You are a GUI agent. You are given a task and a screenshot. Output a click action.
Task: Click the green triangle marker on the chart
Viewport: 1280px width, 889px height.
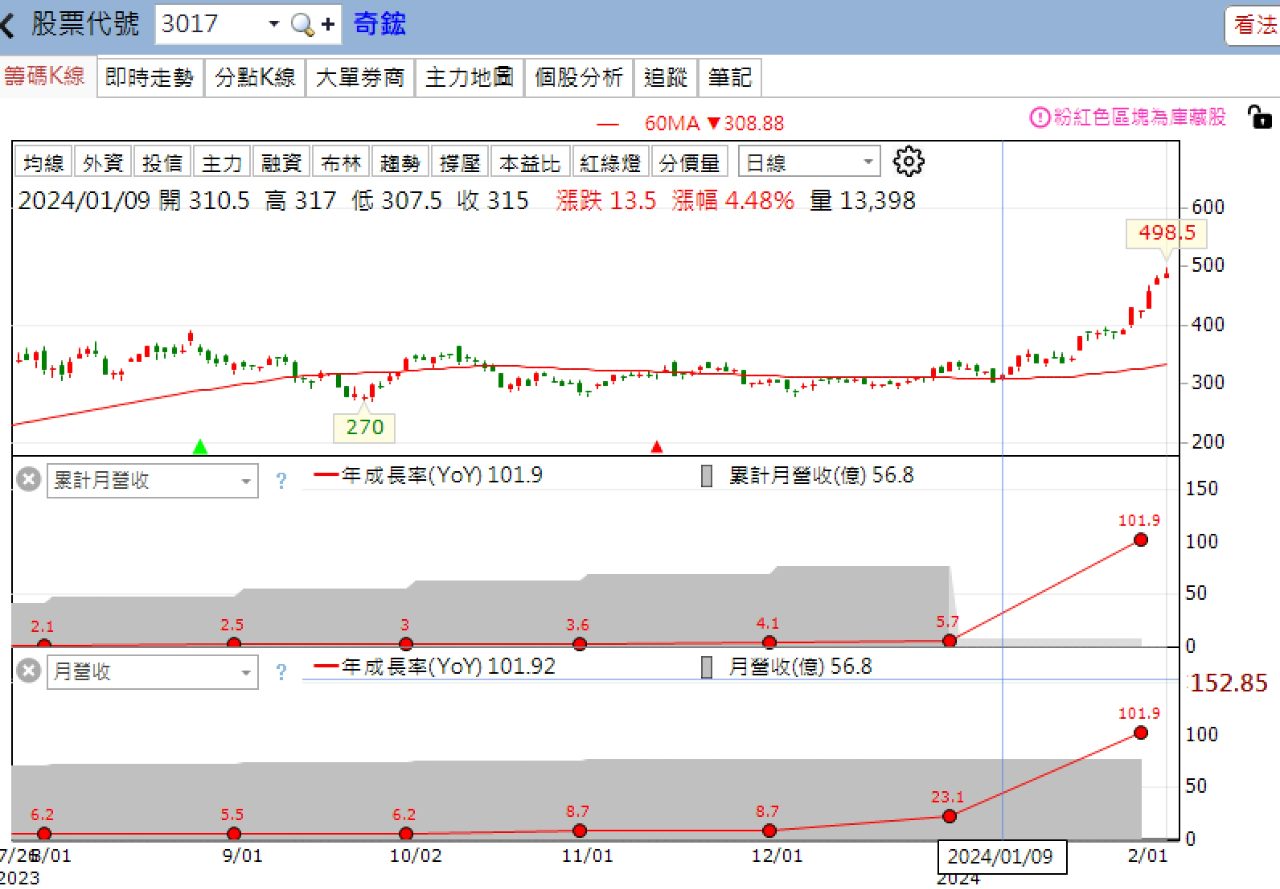(x=201, y=446)
